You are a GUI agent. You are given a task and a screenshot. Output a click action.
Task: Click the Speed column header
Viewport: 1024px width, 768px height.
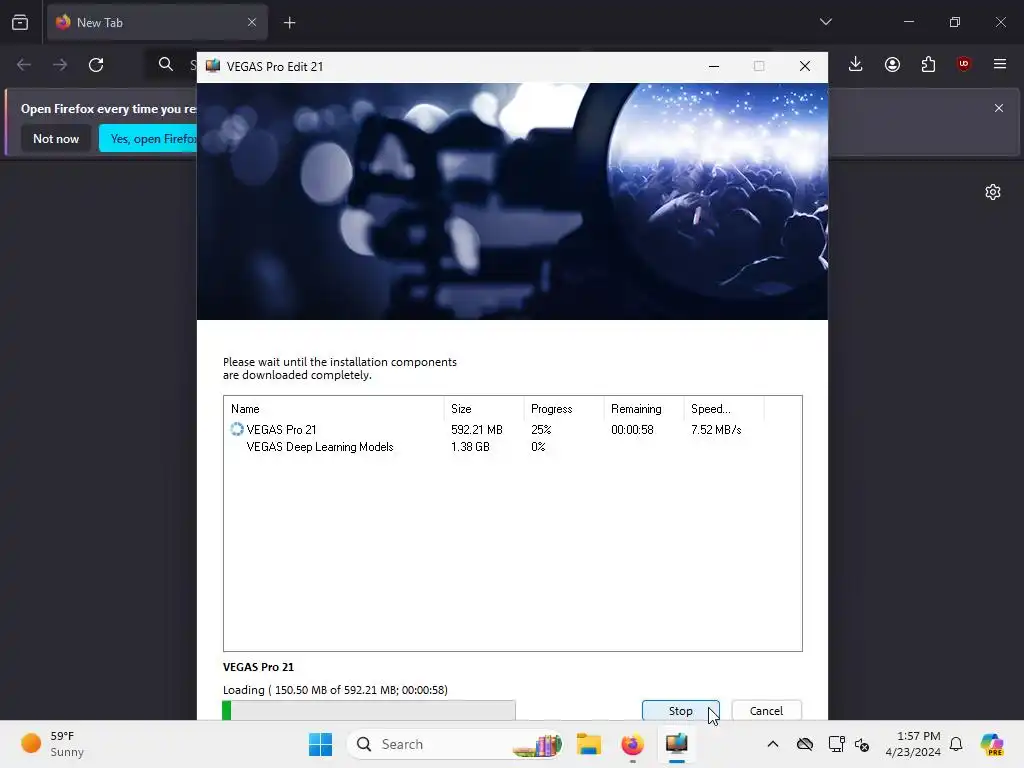pyautogui.click(x=724, y=409)
